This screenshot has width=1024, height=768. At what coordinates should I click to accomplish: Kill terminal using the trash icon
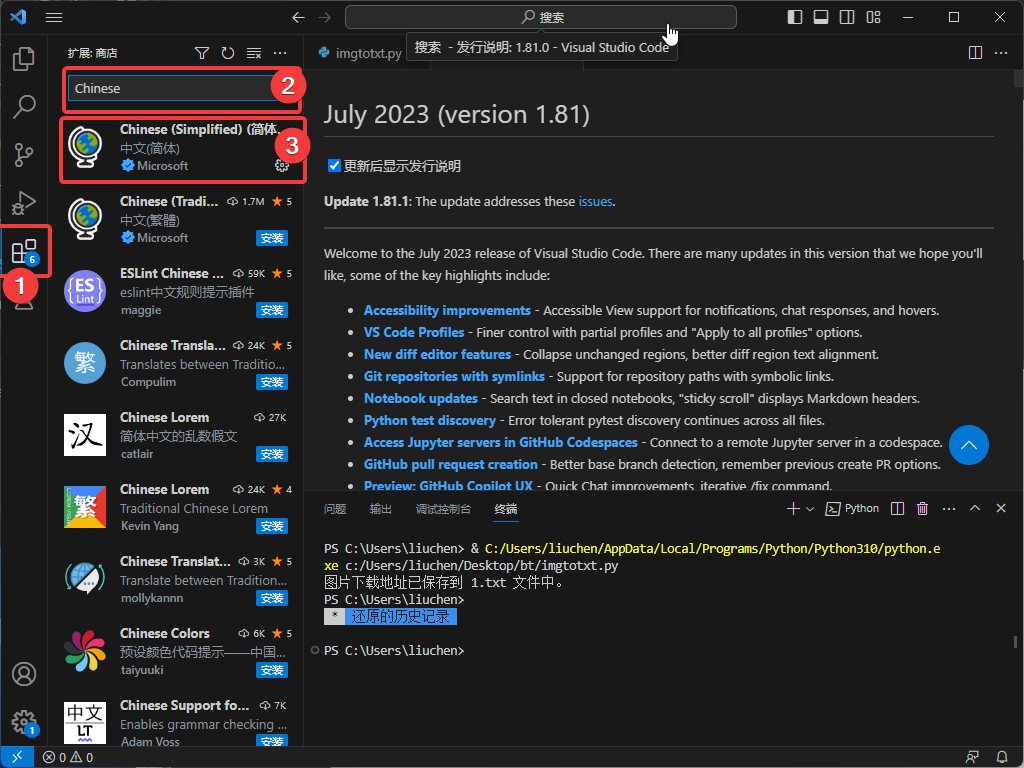pyautogui.click(x=923, y=509)
